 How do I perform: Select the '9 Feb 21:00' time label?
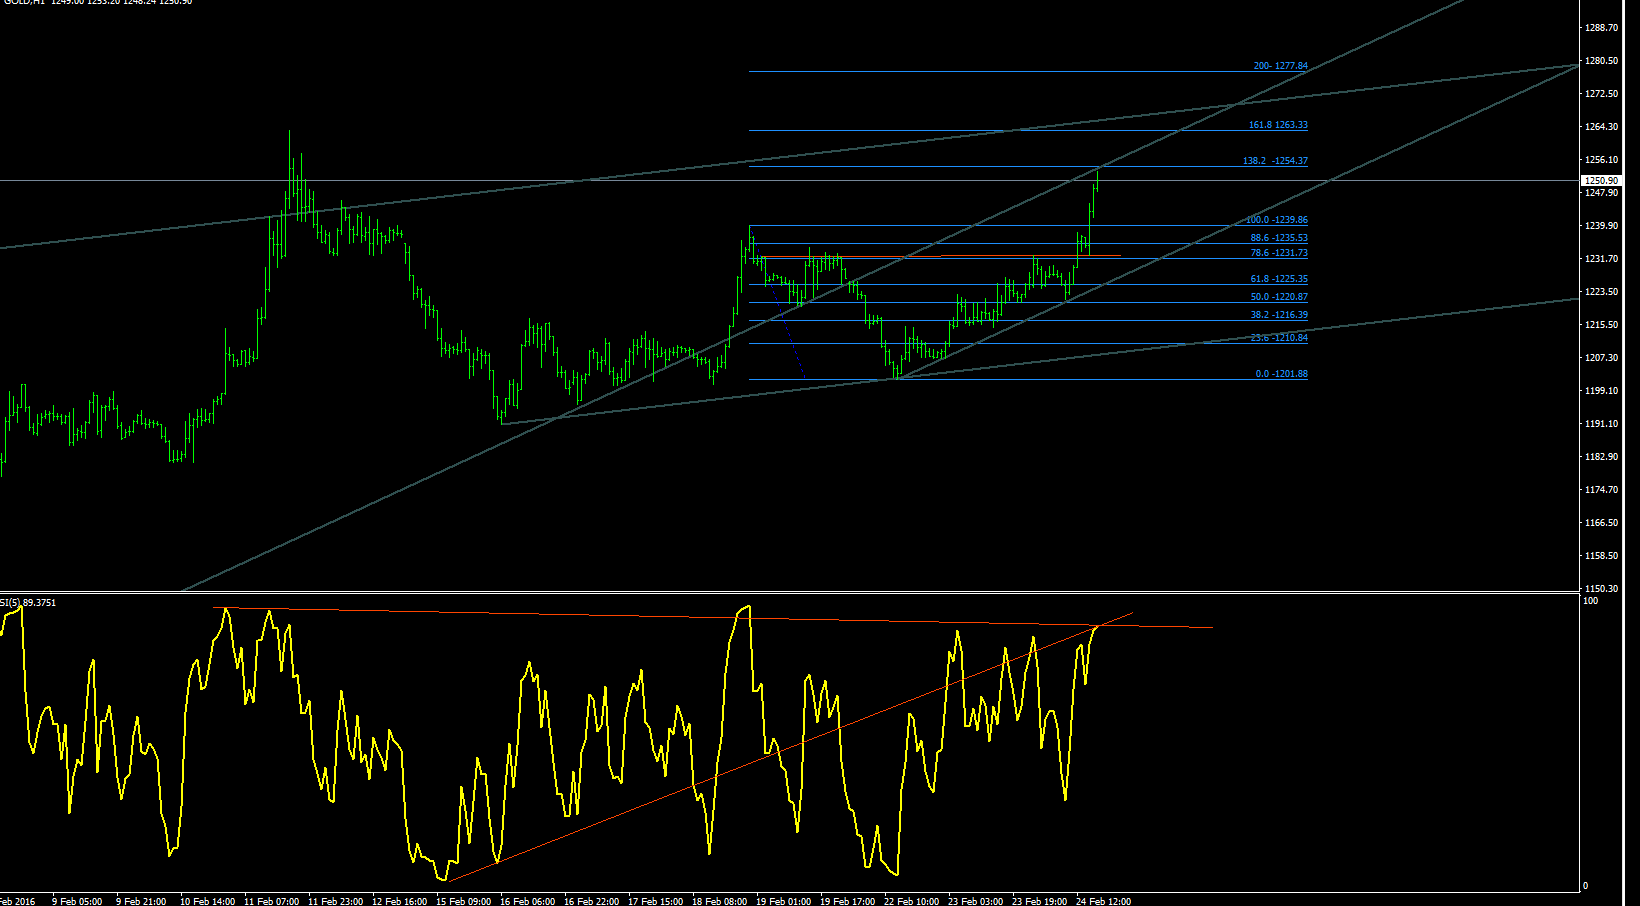141,901
